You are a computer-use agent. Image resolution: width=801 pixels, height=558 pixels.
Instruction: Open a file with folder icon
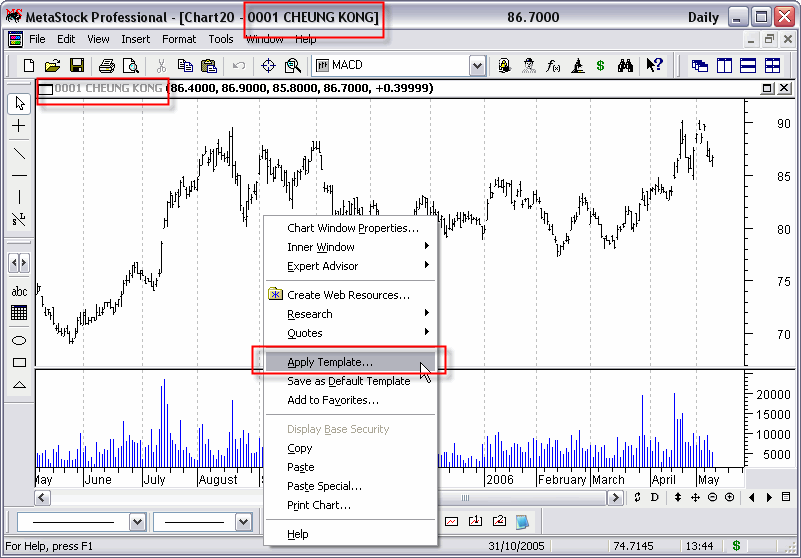point(53,65)
